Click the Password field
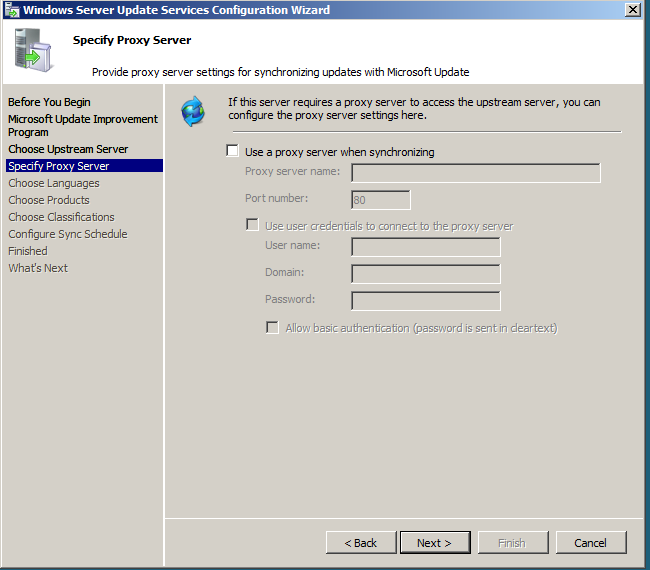 pos(426,301)
